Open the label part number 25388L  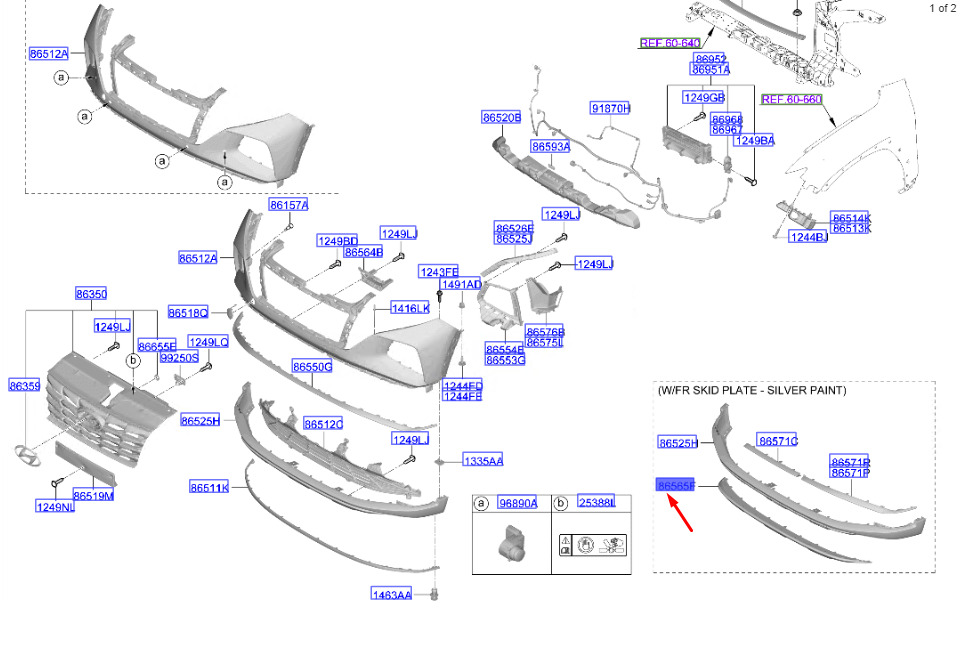point(596,502)
